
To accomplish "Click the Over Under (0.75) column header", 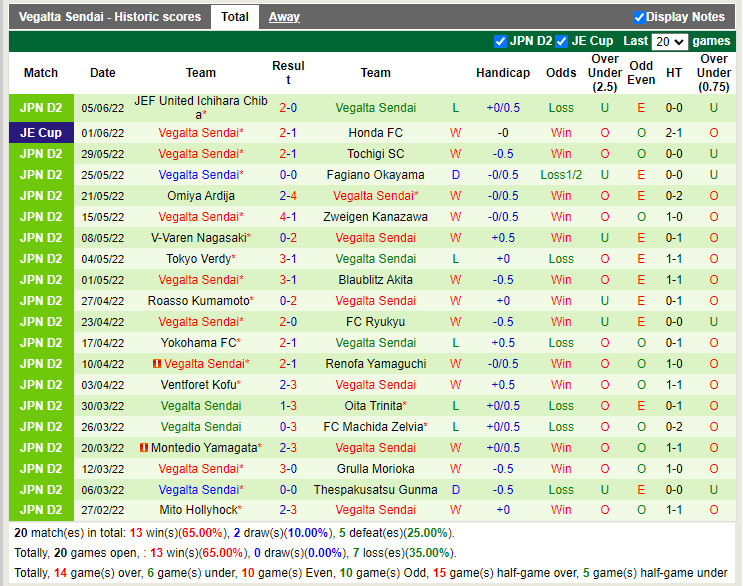I will coord(714,73).
